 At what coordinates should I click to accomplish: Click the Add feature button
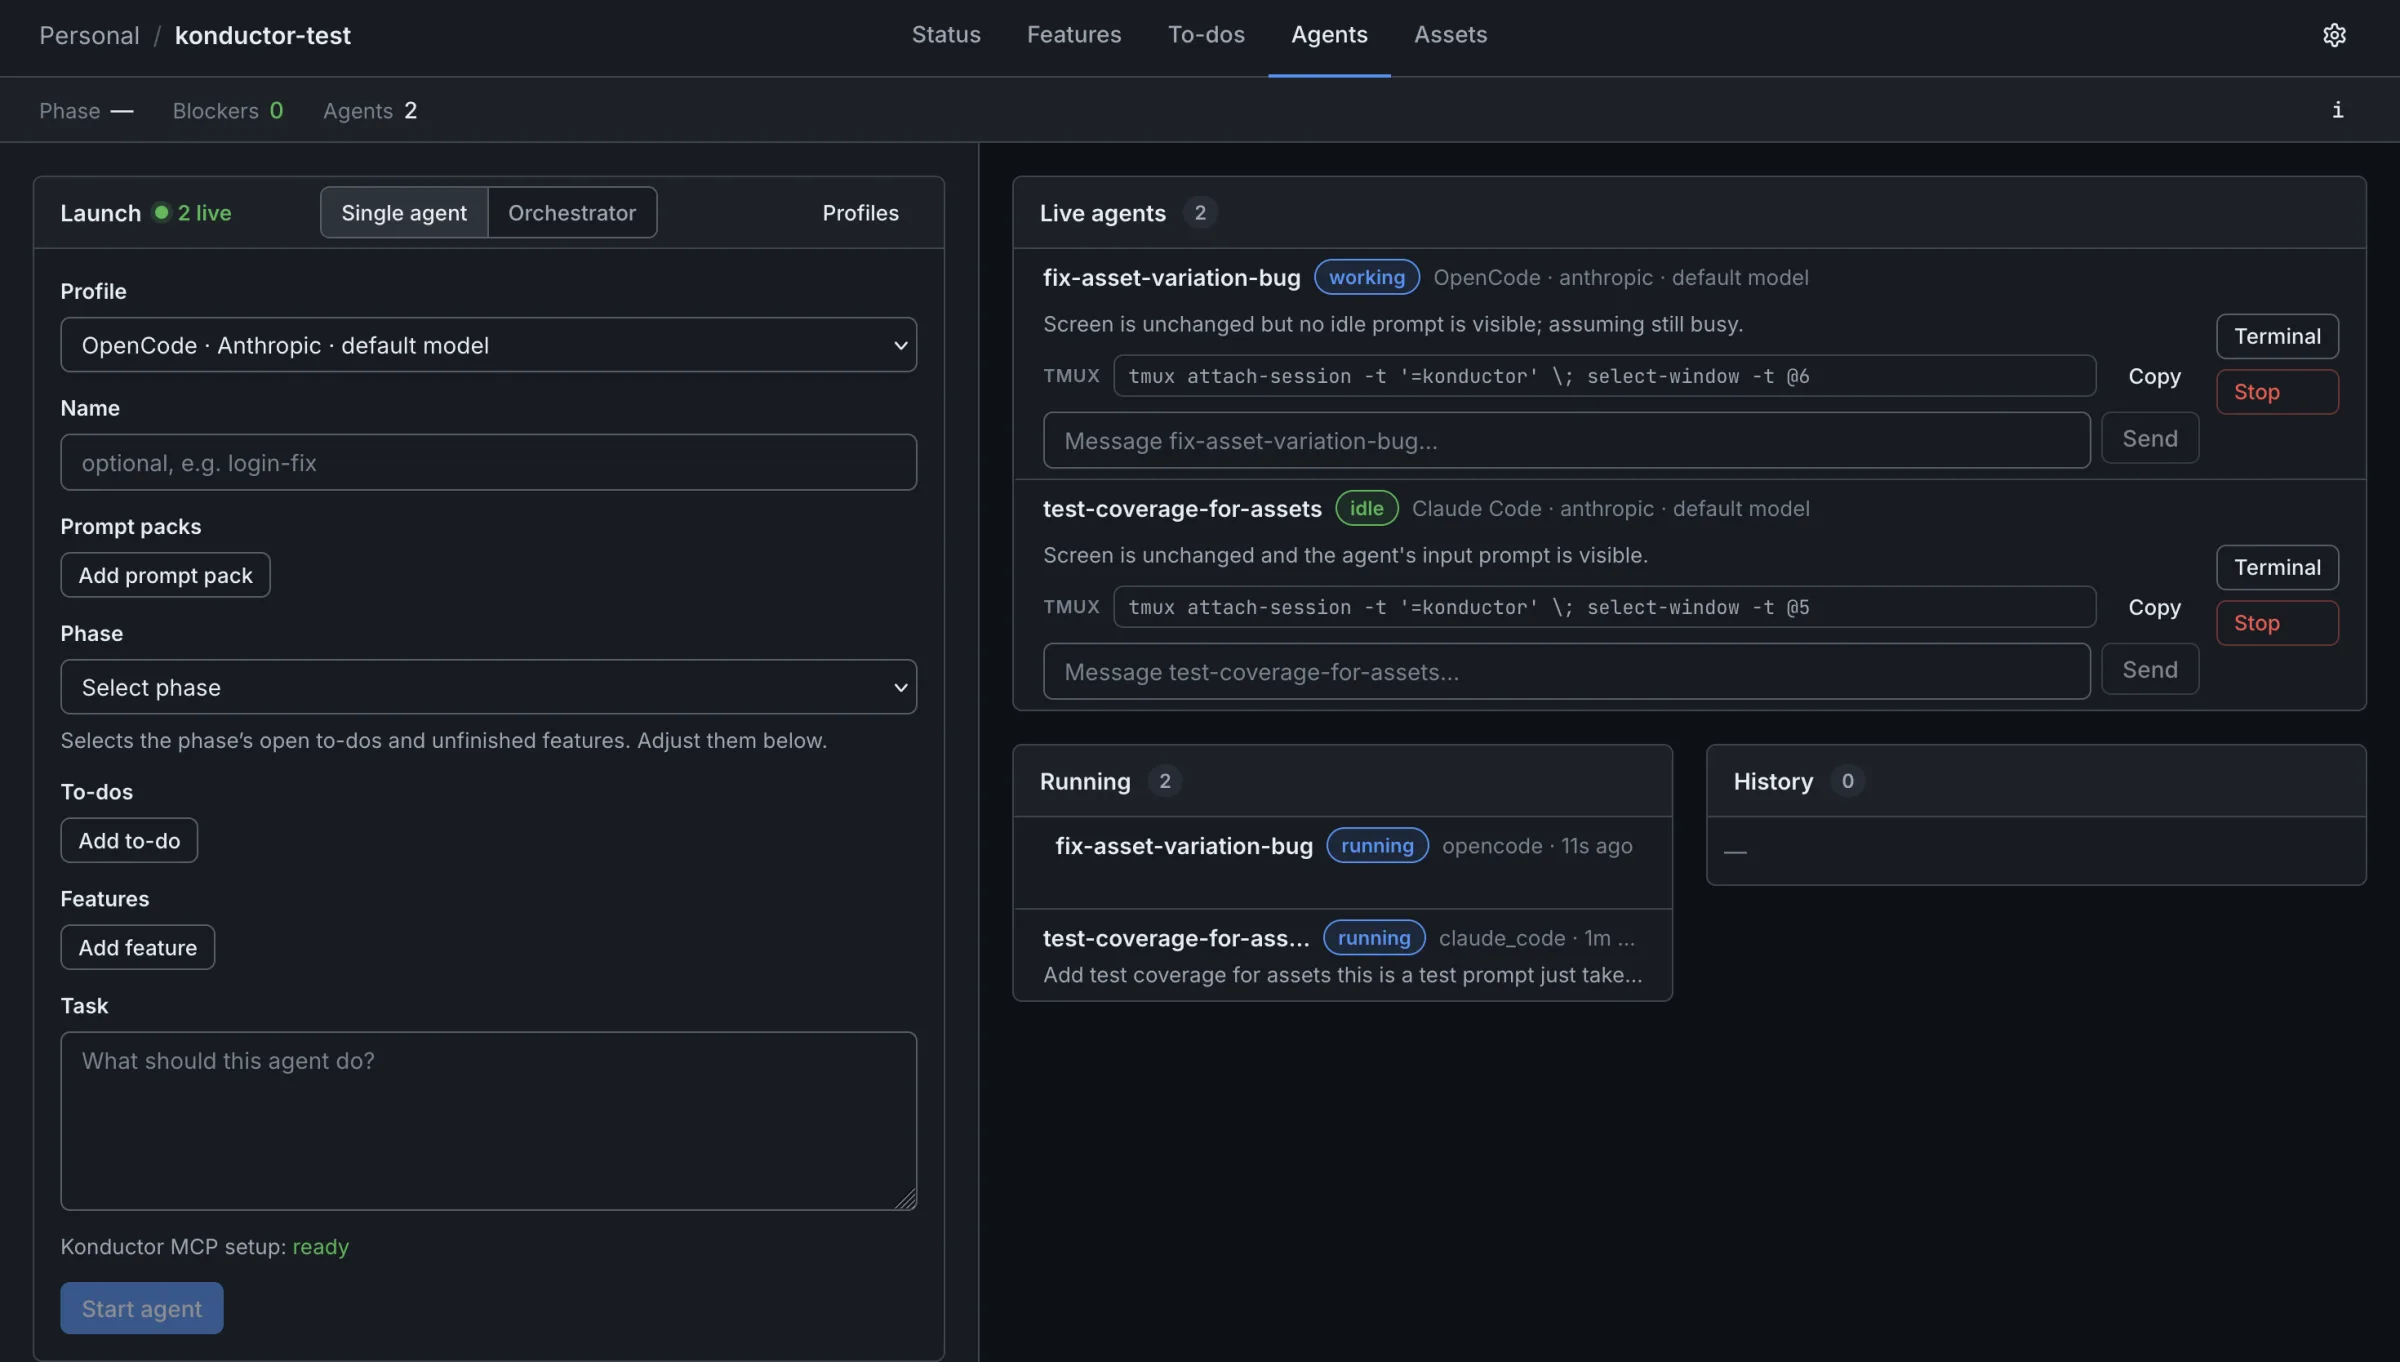point(137,948)
